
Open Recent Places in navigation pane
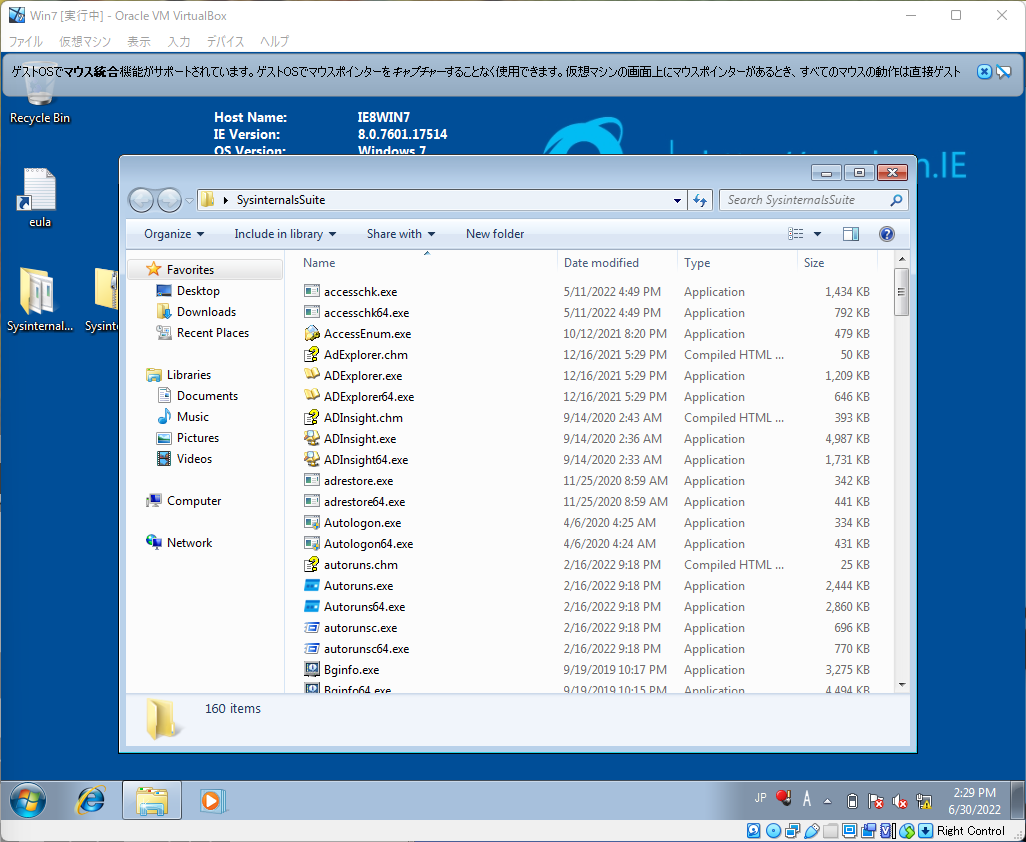point(213,332)
